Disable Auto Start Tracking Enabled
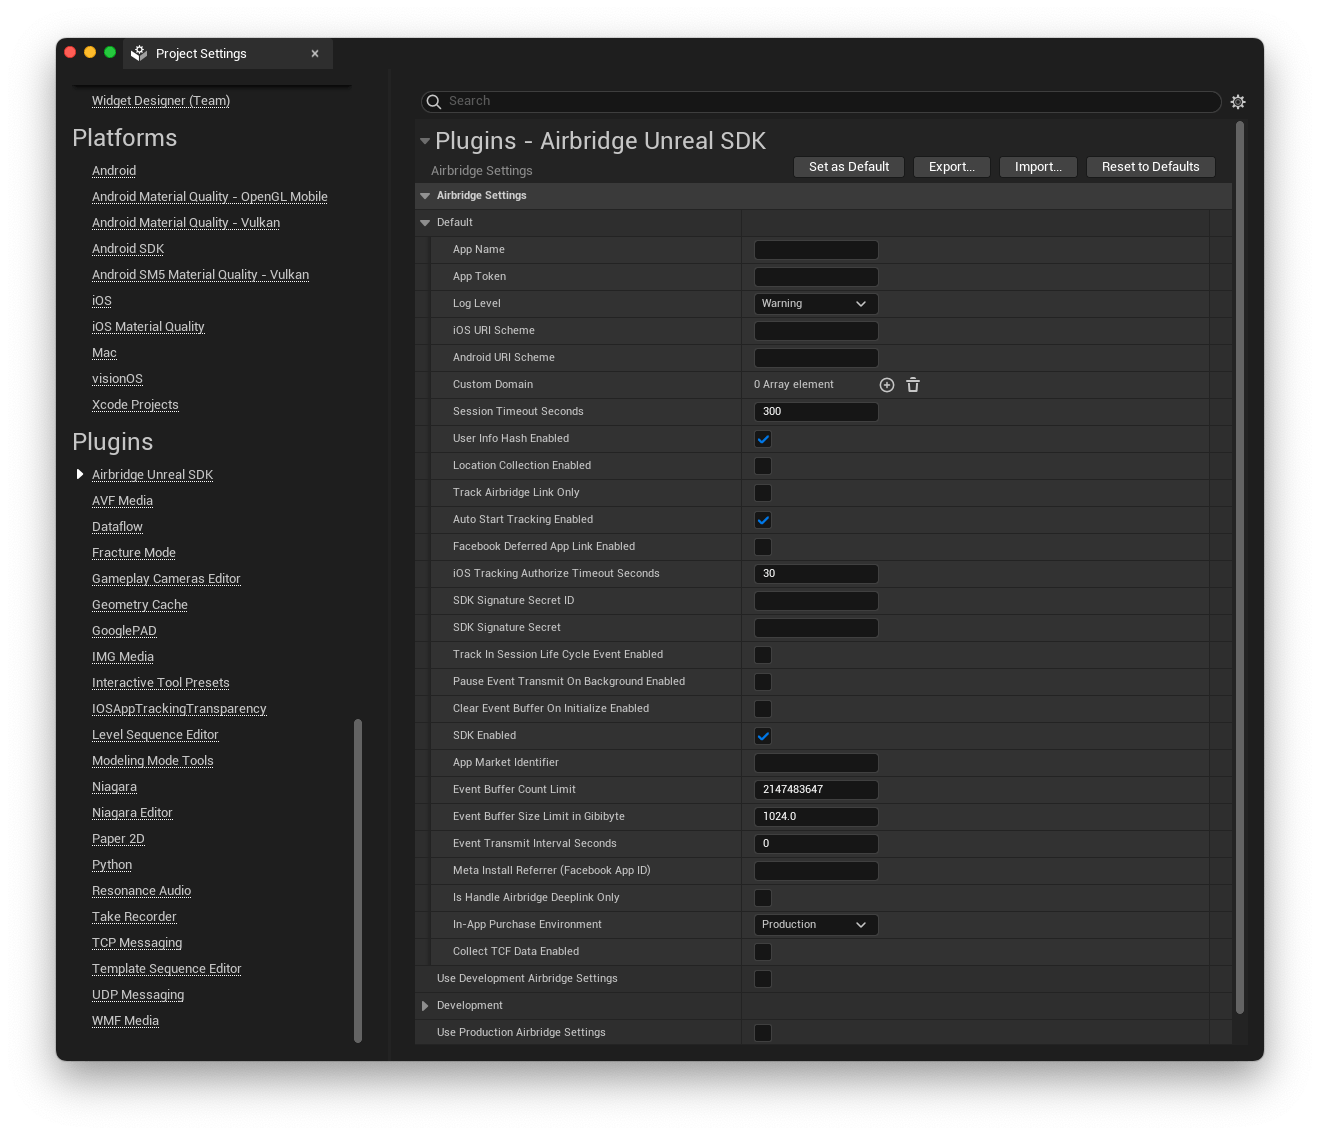 pos(763,520)
